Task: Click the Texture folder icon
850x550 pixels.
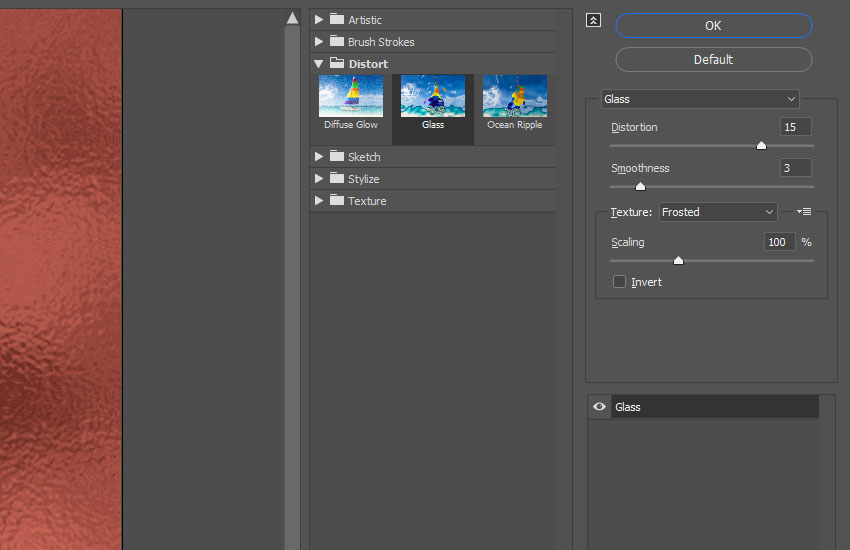Action: point(337,200)
